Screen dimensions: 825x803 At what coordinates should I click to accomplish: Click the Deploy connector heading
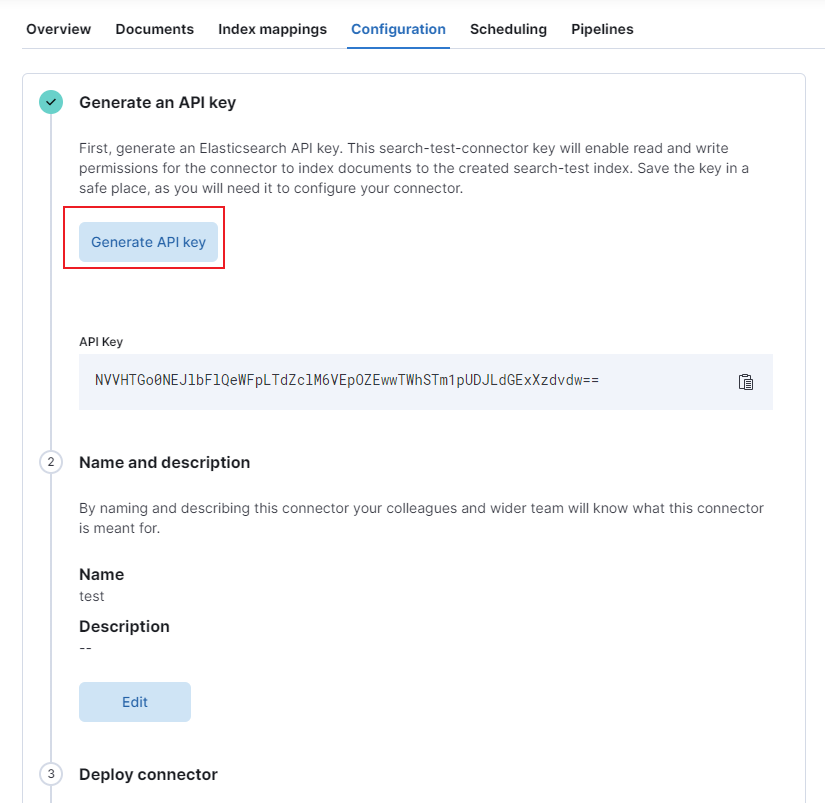[x=148, y=774]
